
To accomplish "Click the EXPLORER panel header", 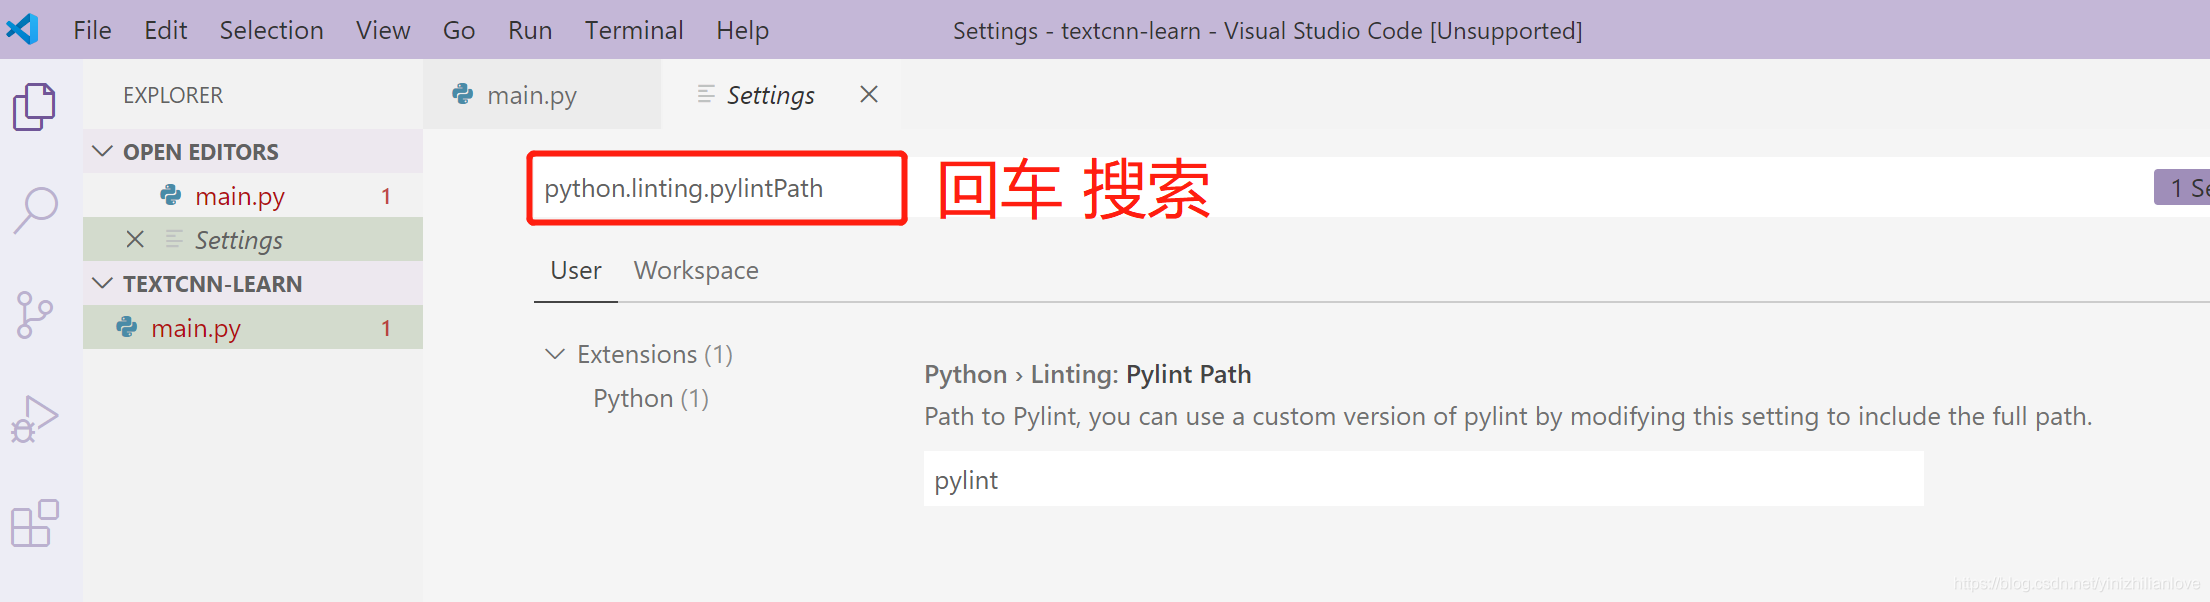I will 173,95.
